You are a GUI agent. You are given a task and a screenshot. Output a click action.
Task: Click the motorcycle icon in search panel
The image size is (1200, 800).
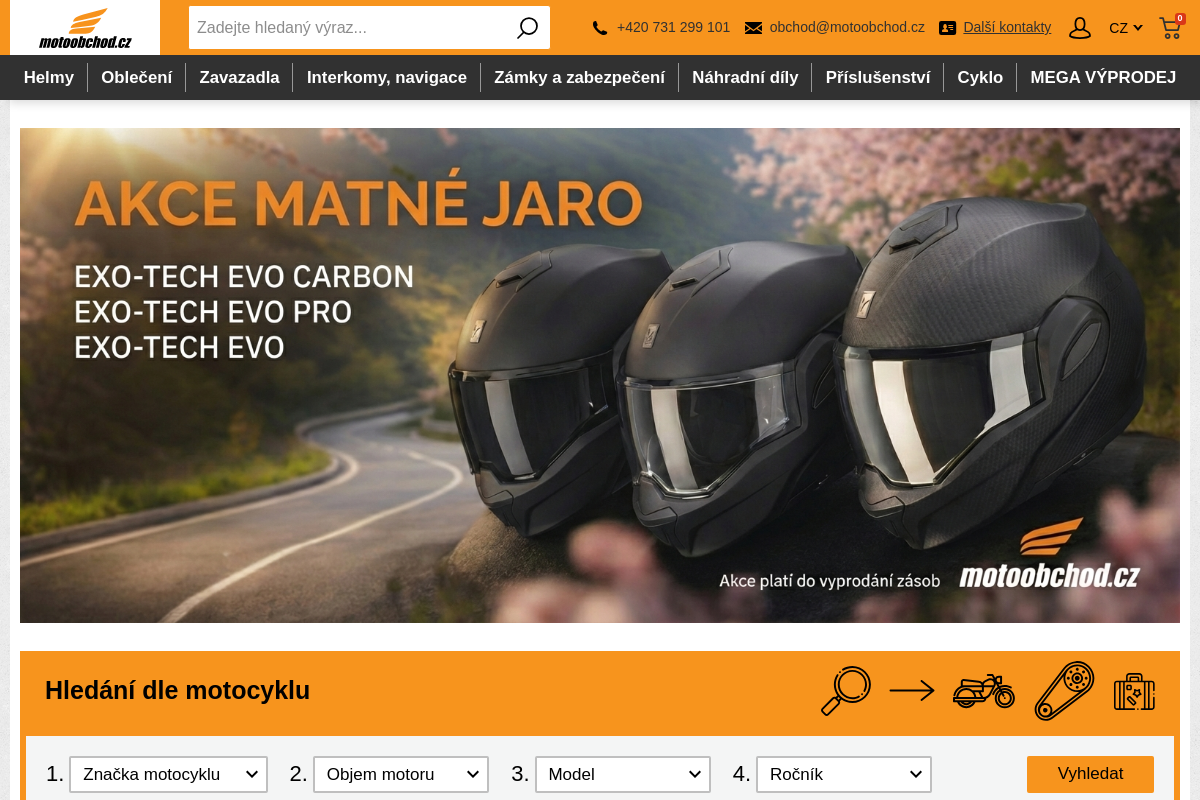tap(983, 690)
